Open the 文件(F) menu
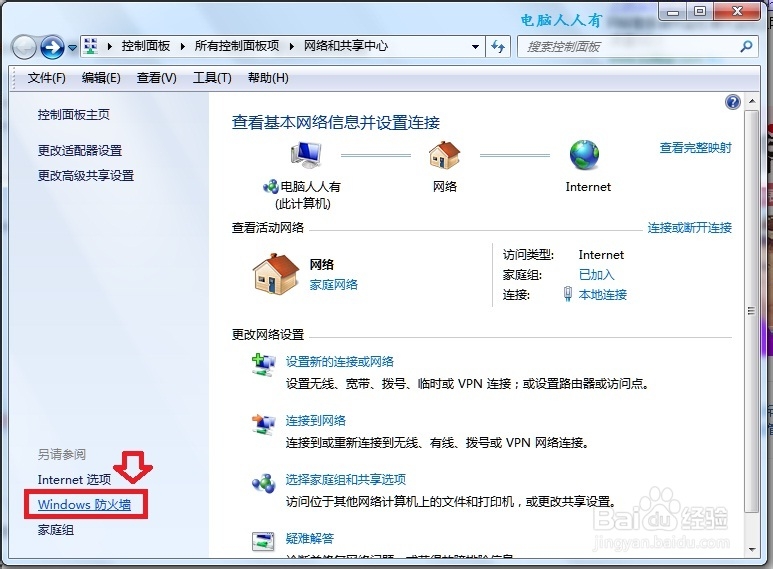773x569 pixels. point(46,78)
